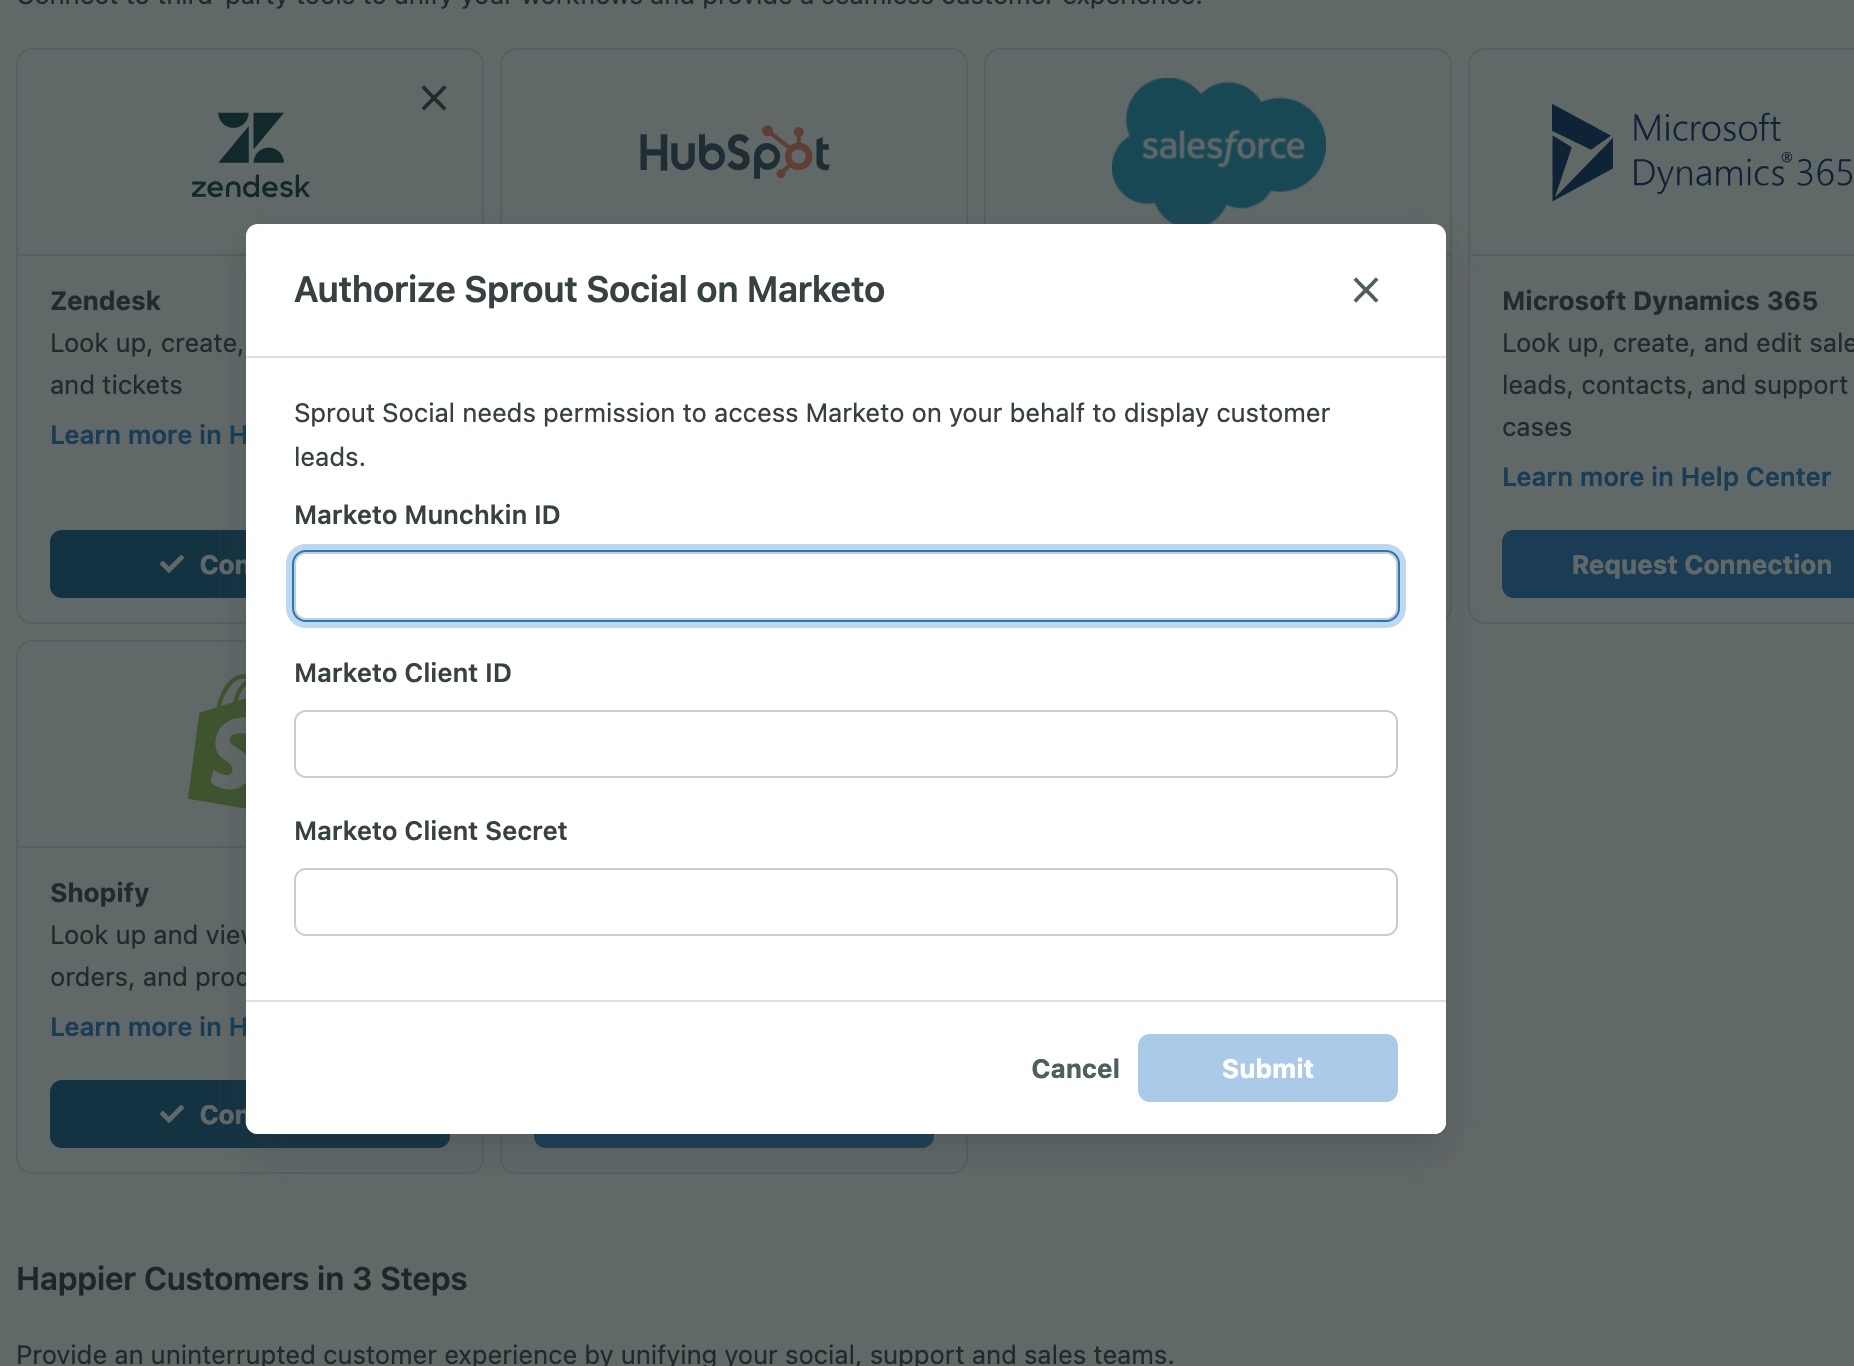
Task: Close the Authorize Sprout Social on Marketo dialog
Action: [1365, 290]
